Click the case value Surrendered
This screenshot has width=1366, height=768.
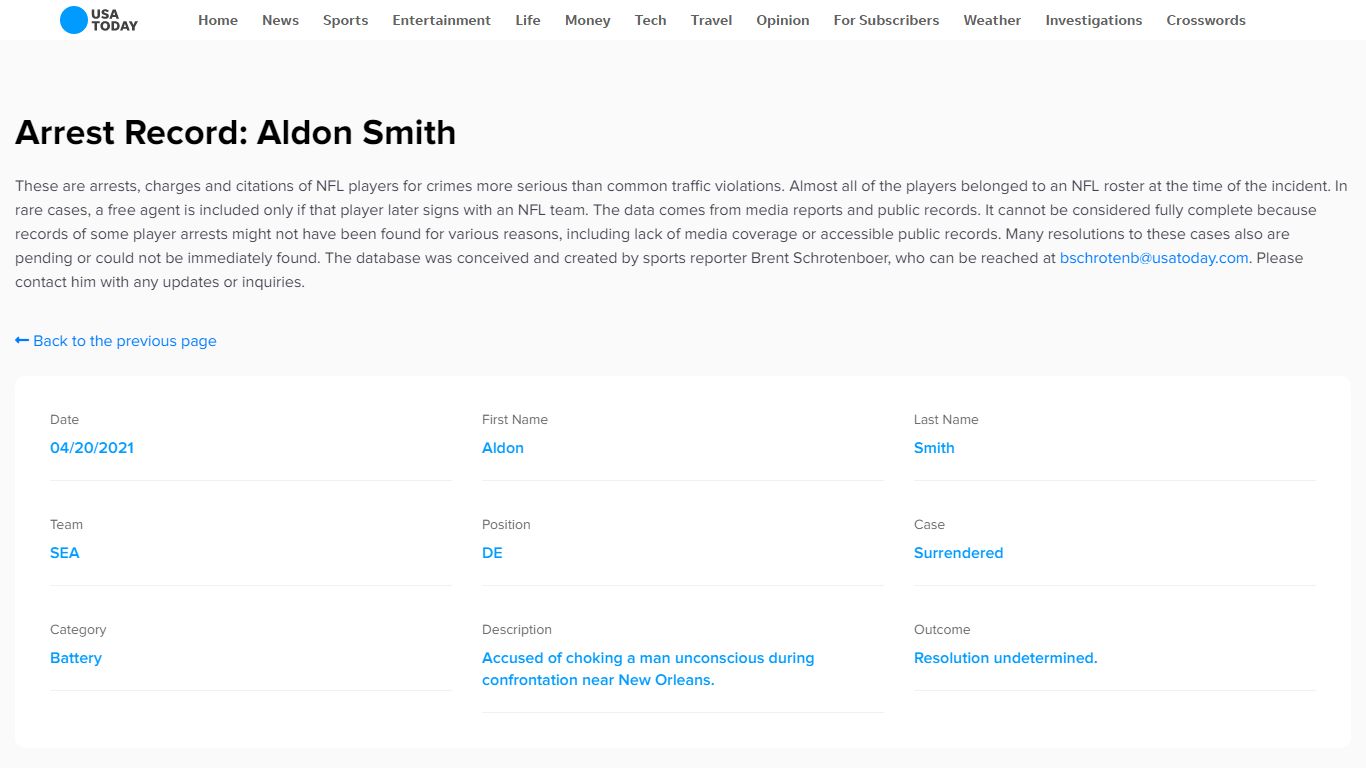point(958,553)
